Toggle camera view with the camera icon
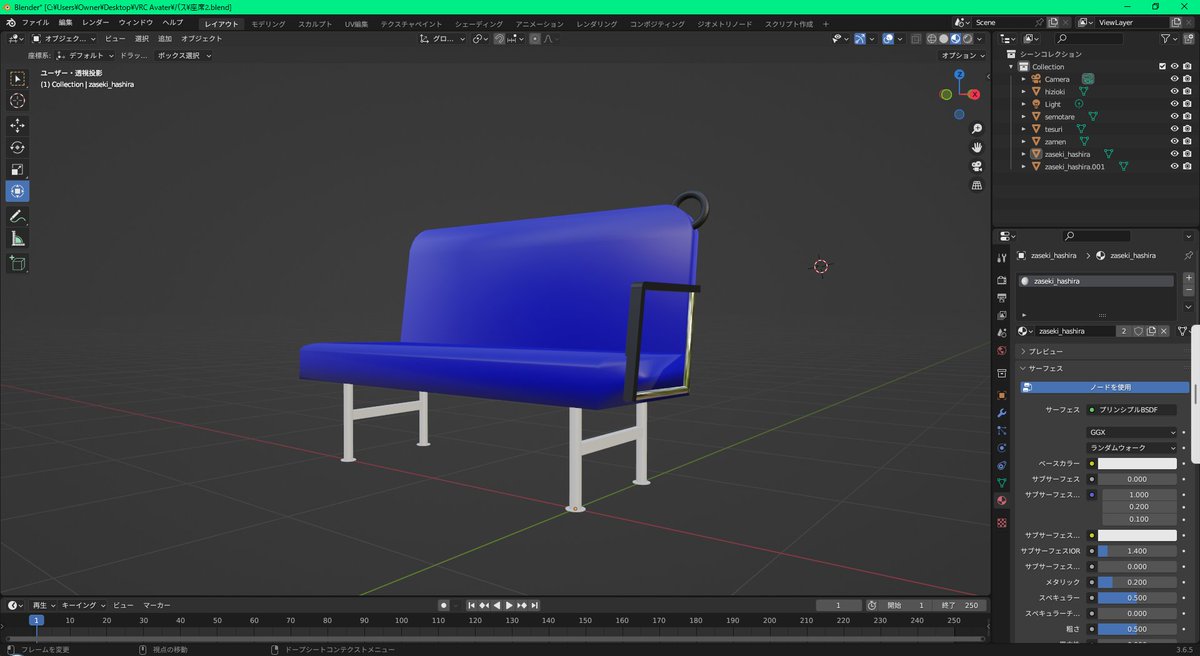Viewport: 1200px width, 656px height. tap(977, 167)
